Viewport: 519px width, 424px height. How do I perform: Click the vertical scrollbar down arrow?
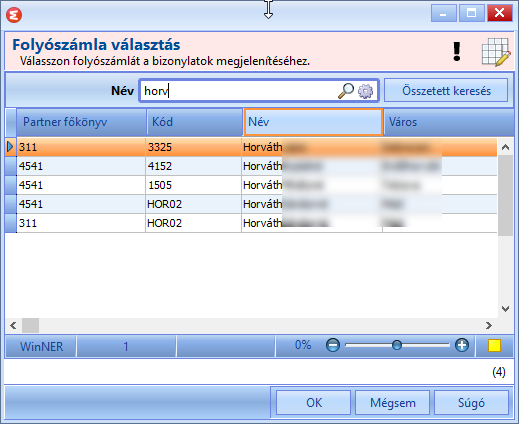(x=505, y=309)
